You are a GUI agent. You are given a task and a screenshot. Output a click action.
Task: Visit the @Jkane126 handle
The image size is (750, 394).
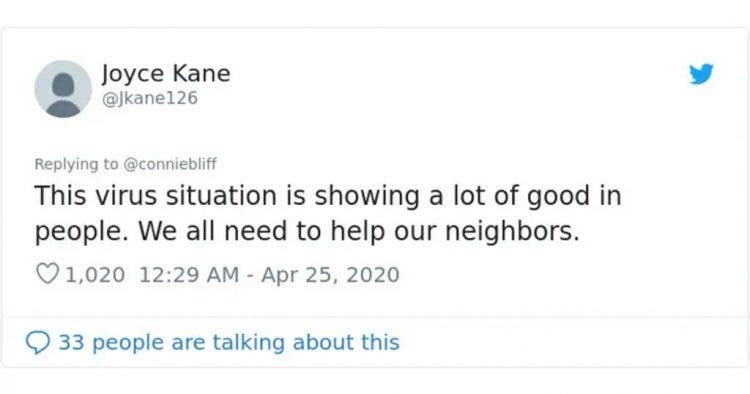(150, 98)
